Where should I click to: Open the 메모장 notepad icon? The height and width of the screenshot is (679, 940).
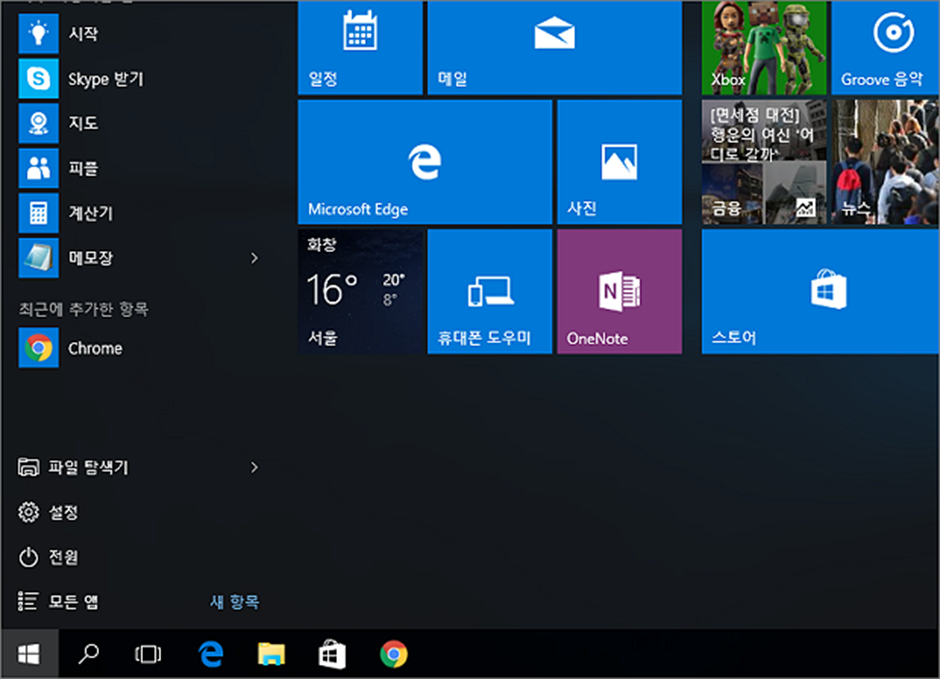[x=38, y=258]
